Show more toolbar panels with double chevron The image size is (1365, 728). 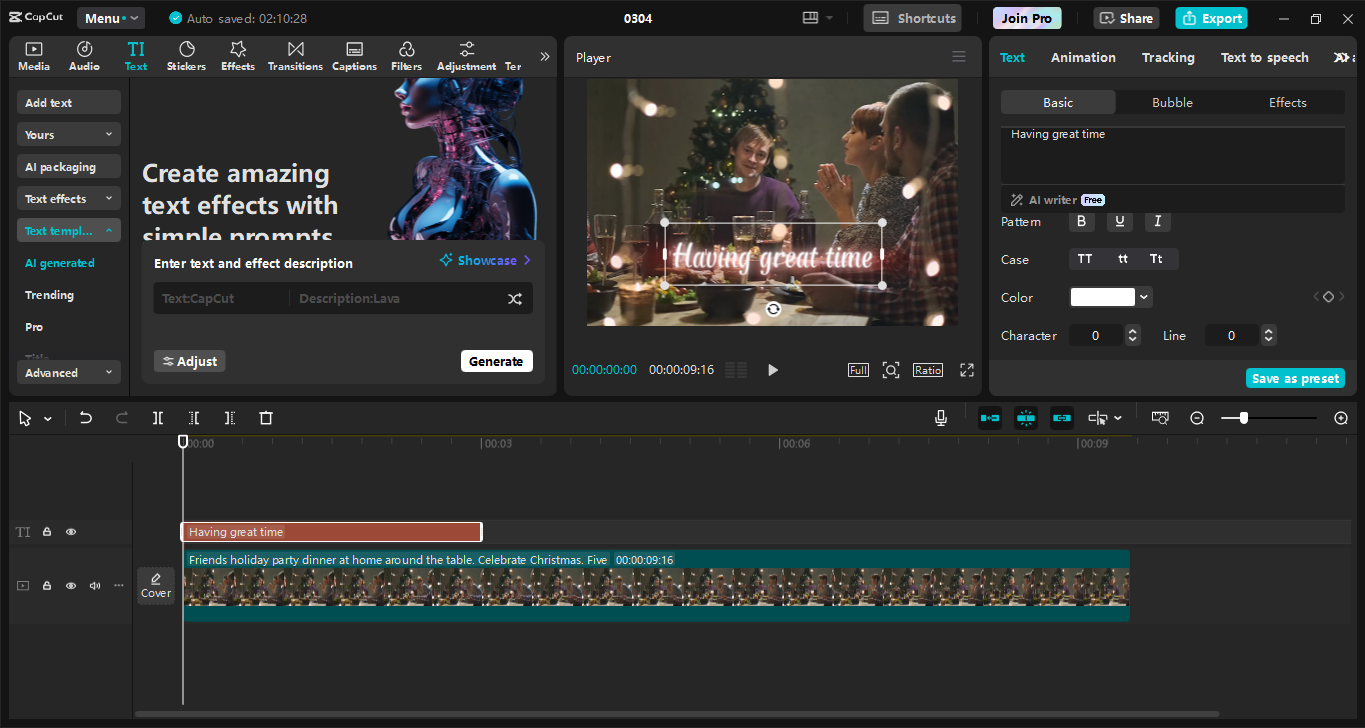coord(545,57)
